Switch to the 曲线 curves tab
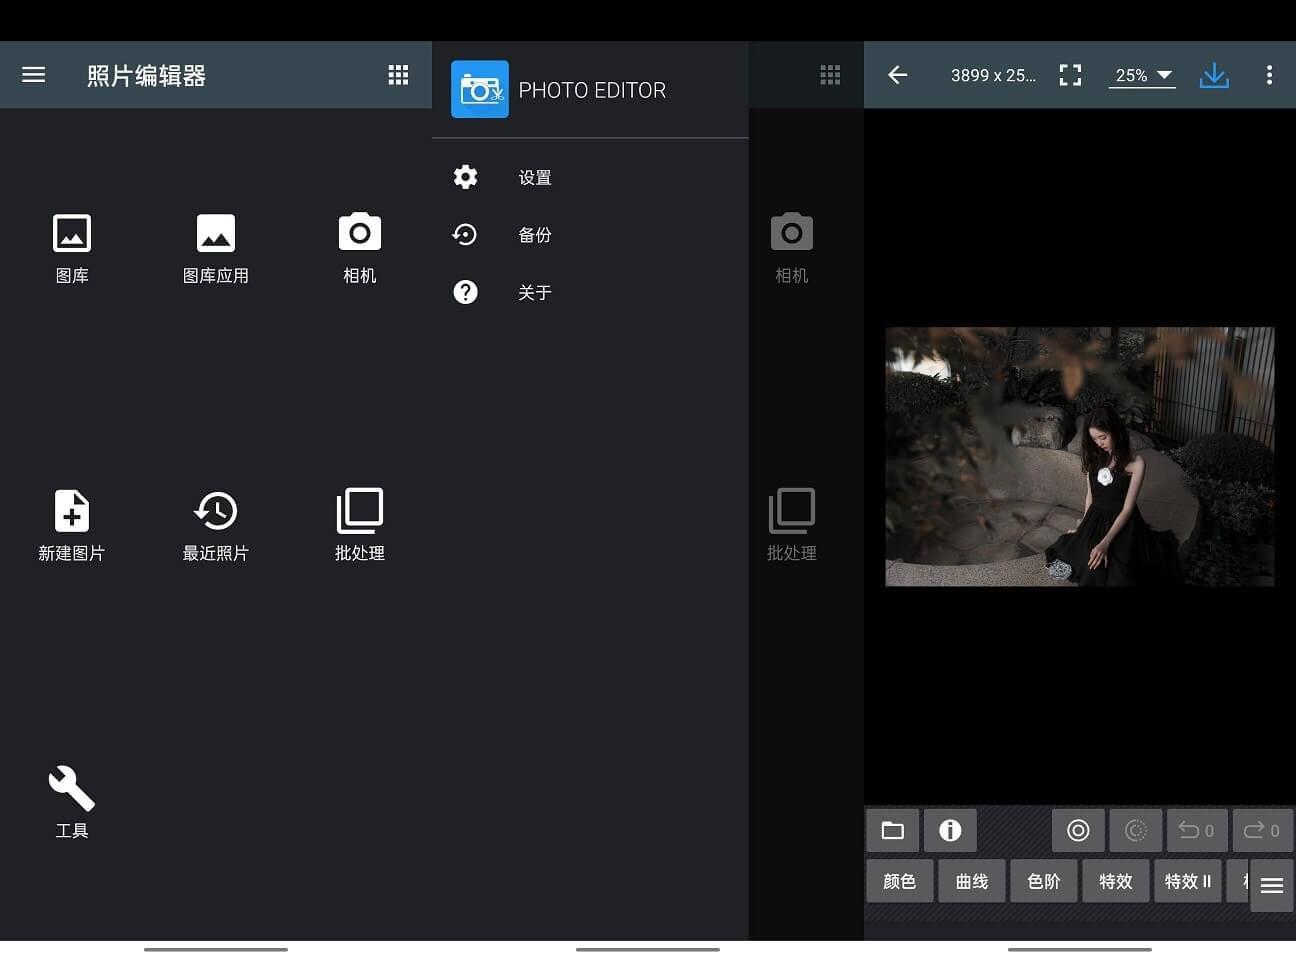Screen dimensions: 1296x960 971,880
